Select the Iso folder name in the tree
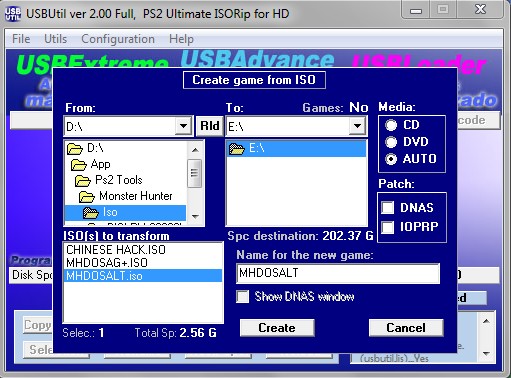511x378 pixels. [x=110, y=212]
